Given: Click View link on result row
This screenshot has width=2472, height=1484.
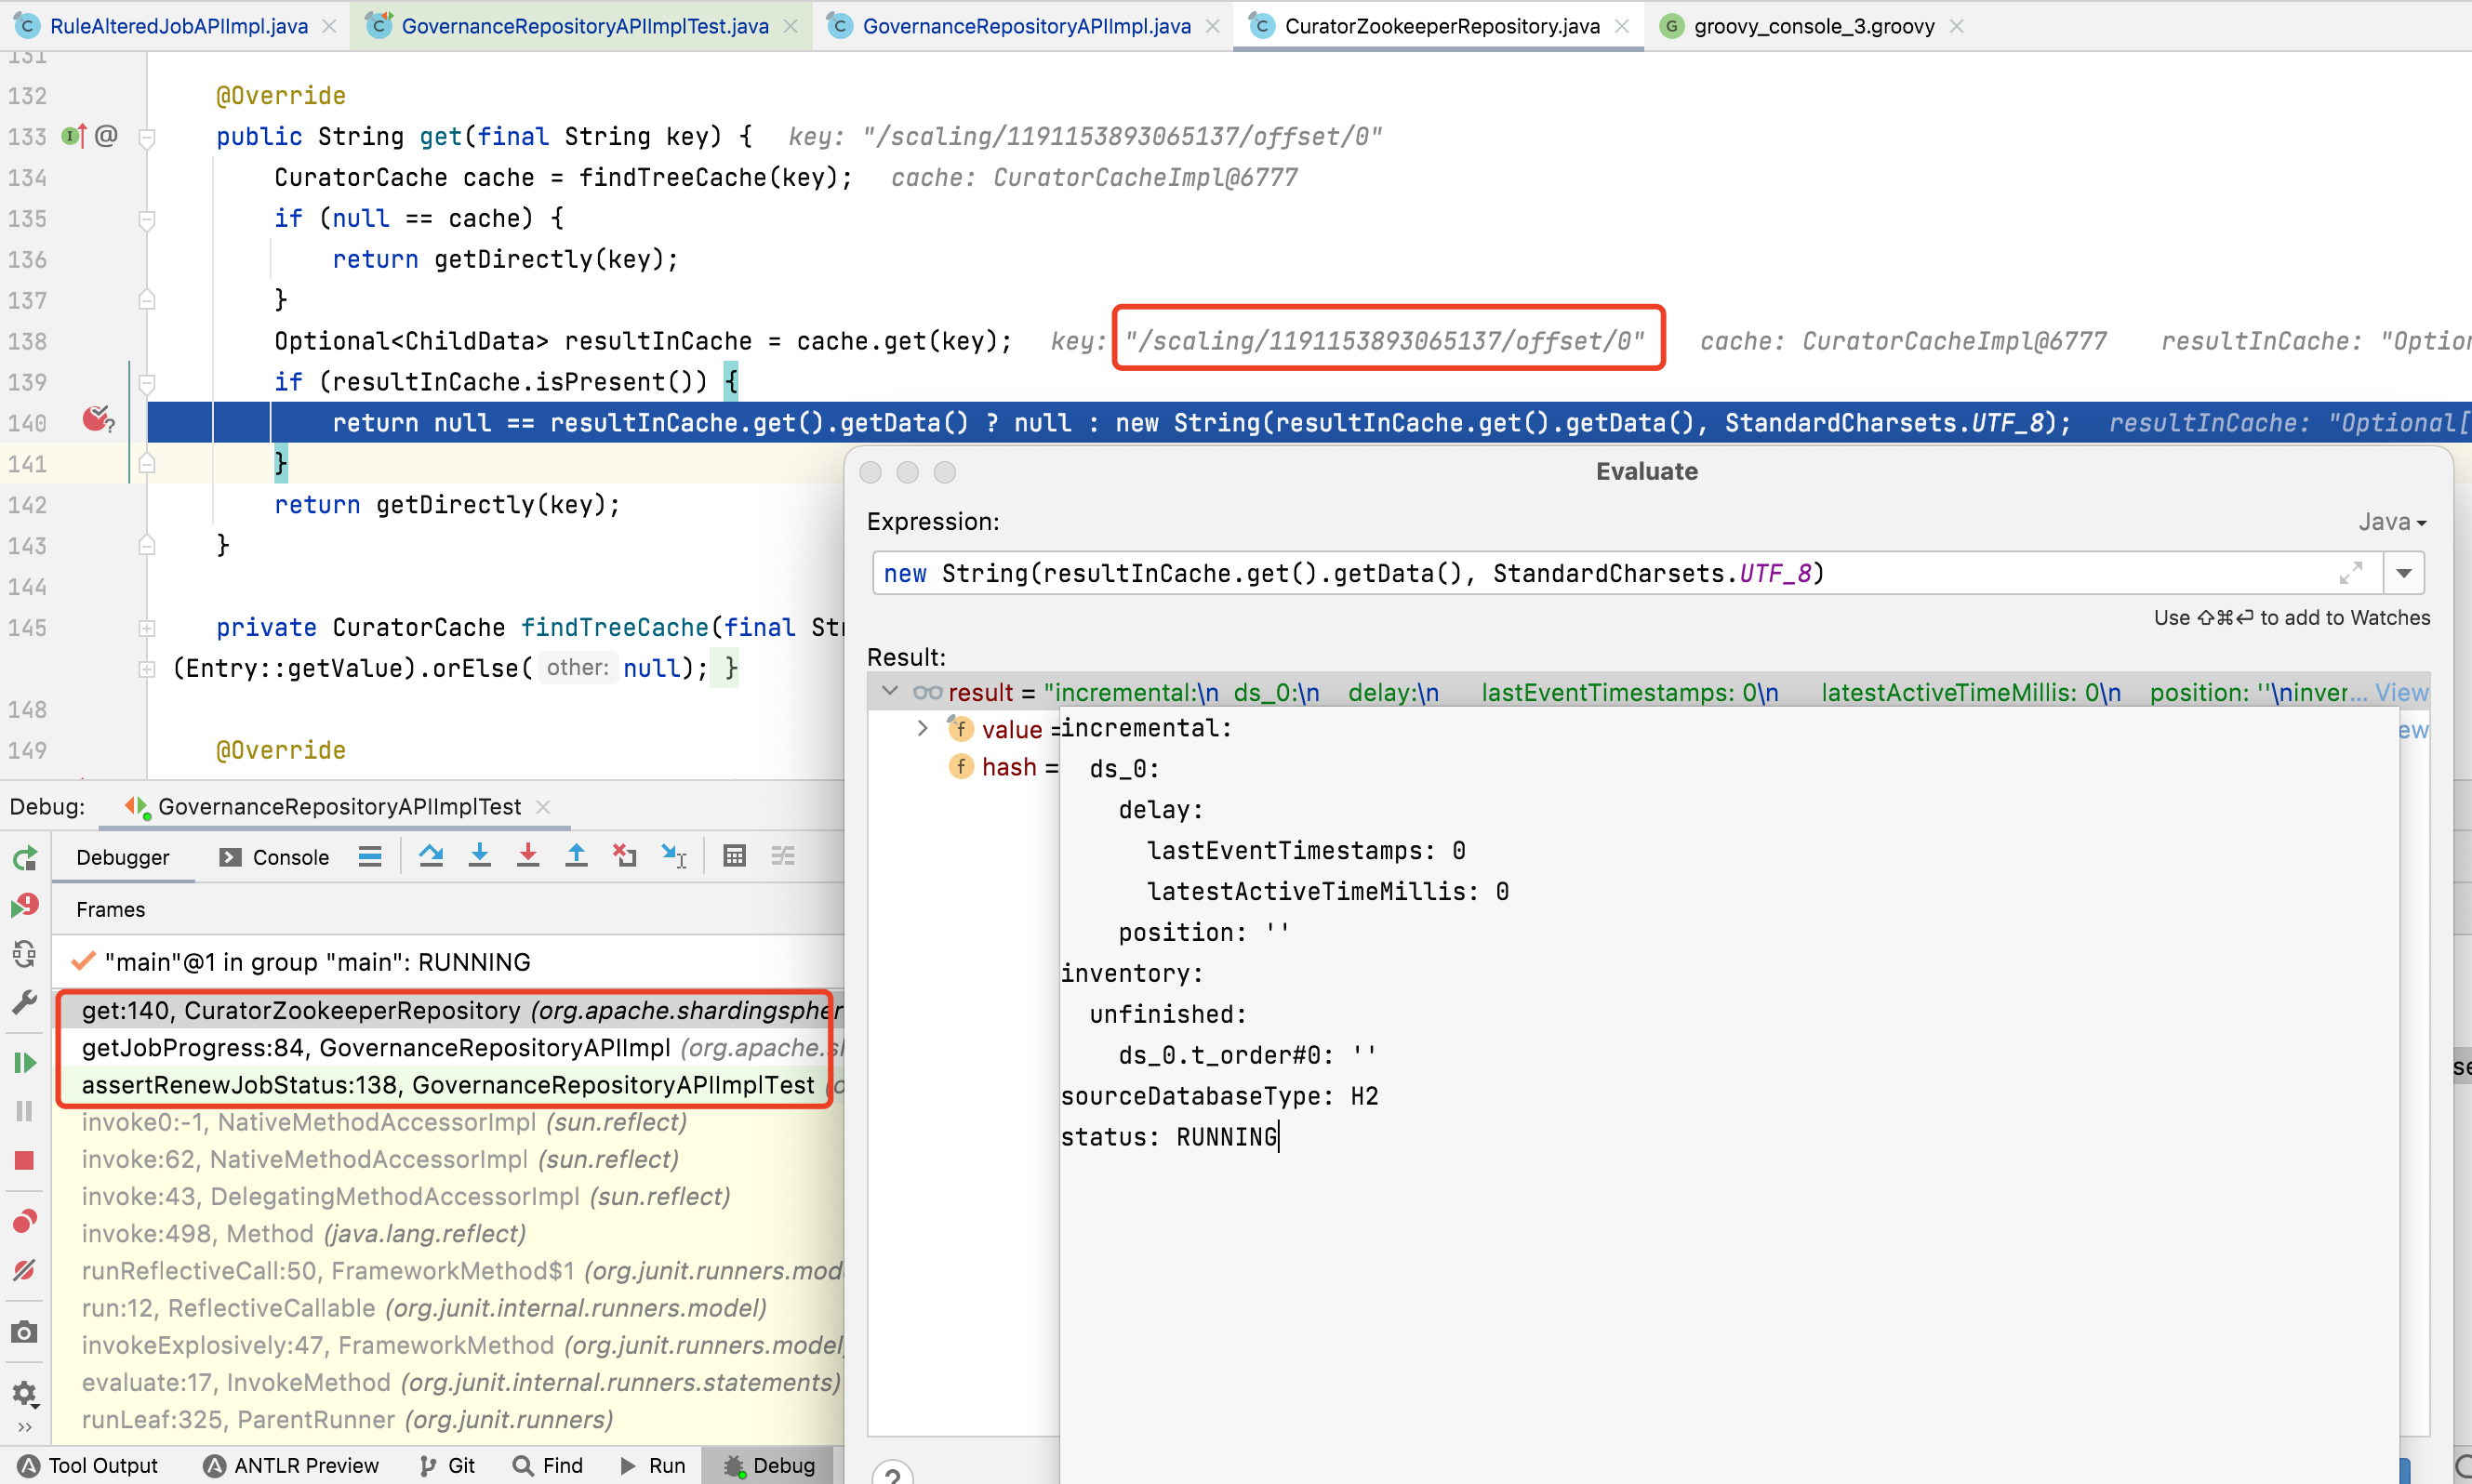Looking at the screenshot, I should click(x=2402, y=692).
